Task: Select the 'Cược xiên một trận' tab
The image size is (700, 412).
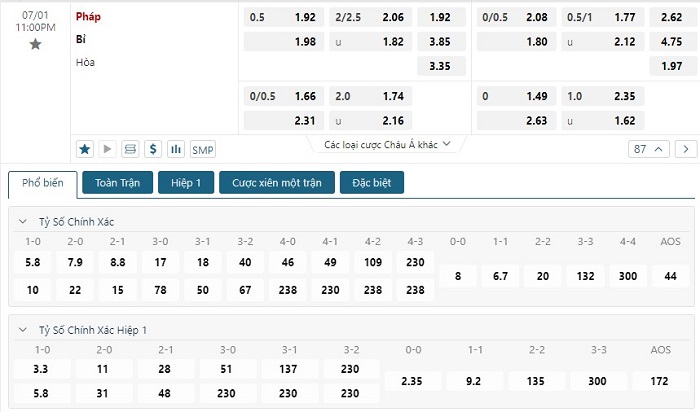Action: coord(275,184)
